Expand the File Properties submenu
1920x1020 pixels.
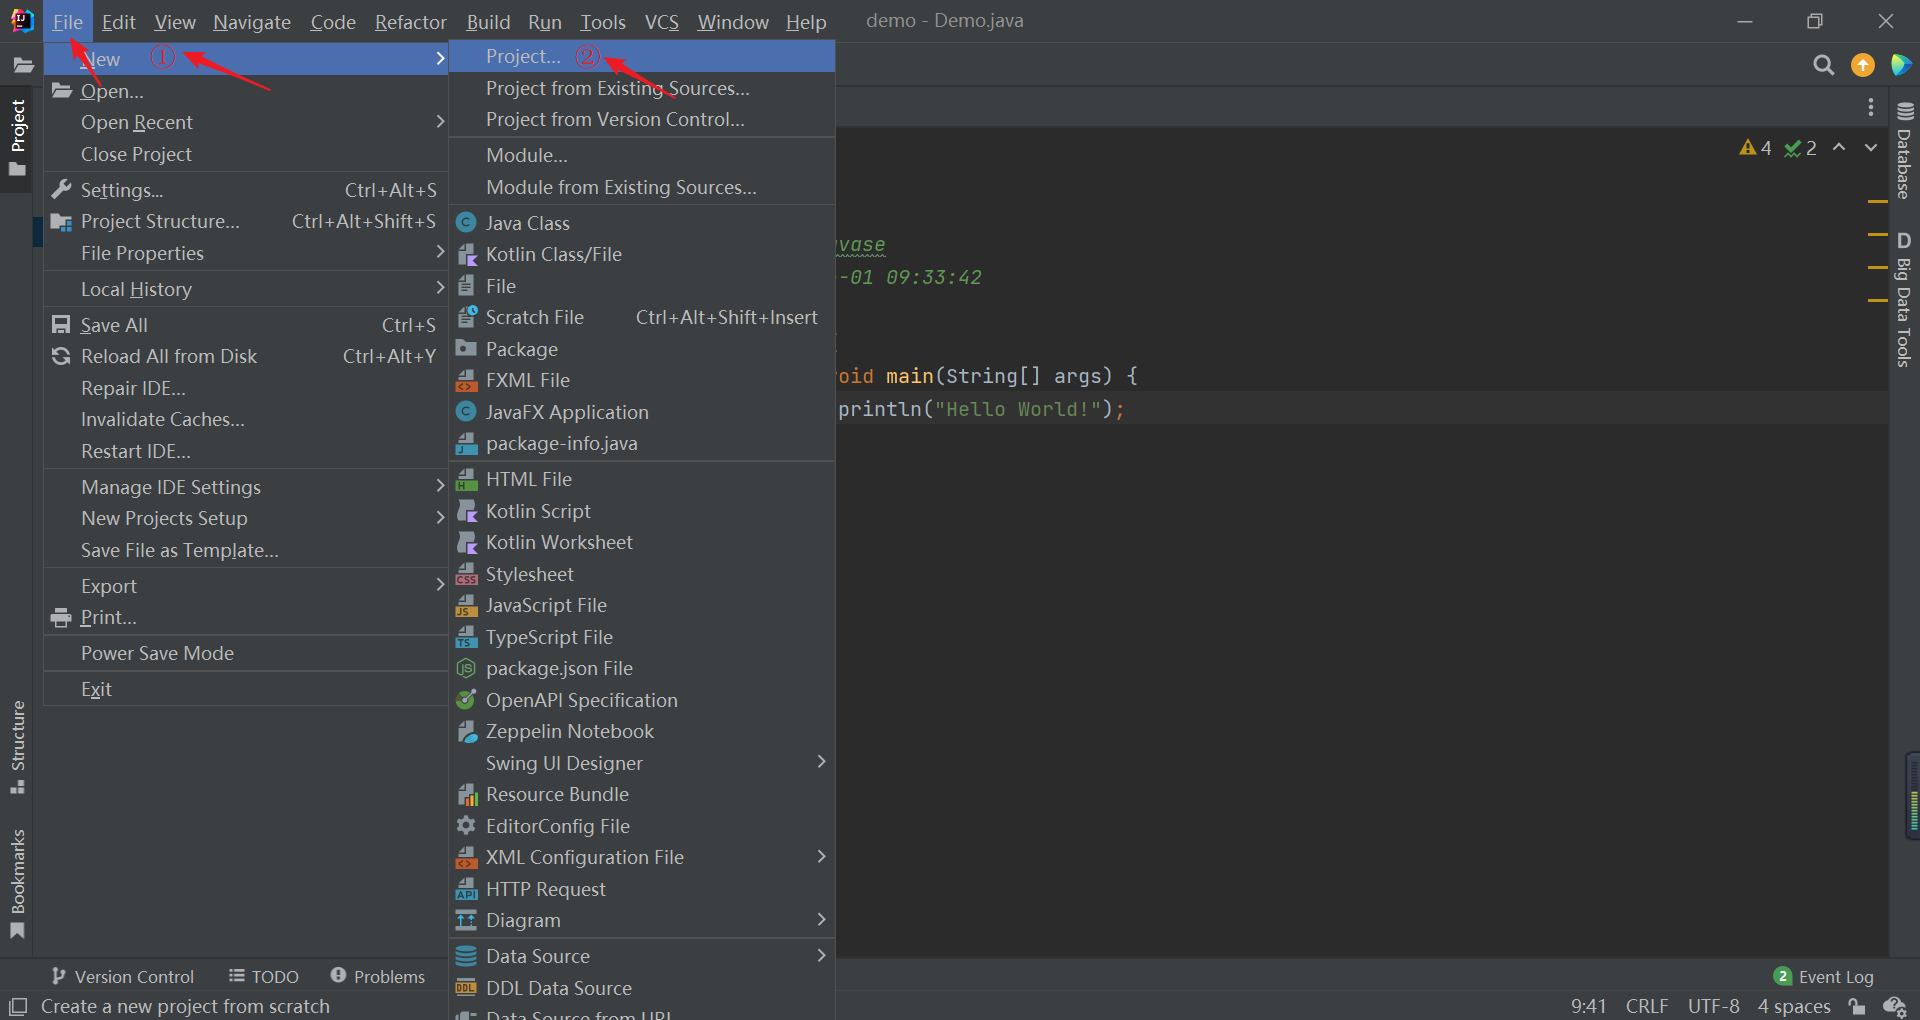click(x=245, y=253)
